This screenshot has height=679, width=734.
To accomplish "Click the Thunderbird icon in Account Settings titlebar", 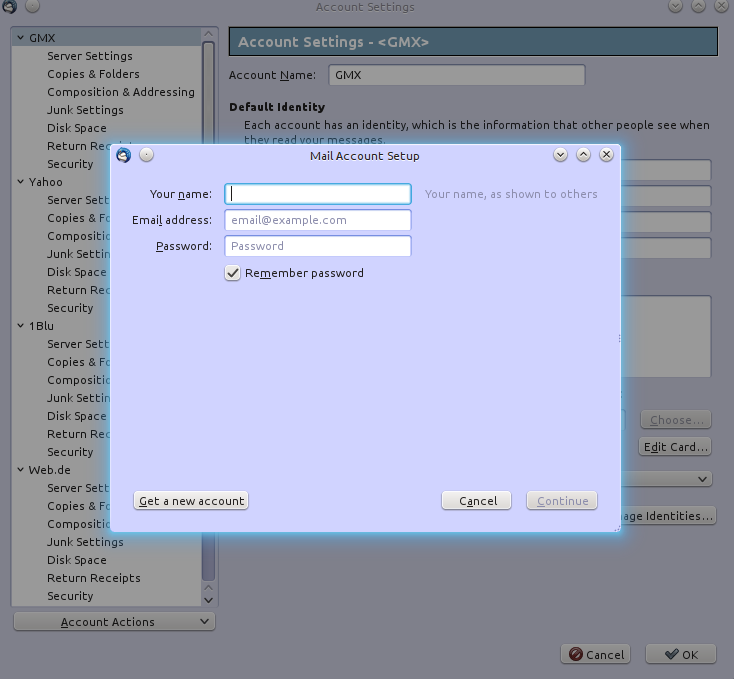I will point(9,6).
